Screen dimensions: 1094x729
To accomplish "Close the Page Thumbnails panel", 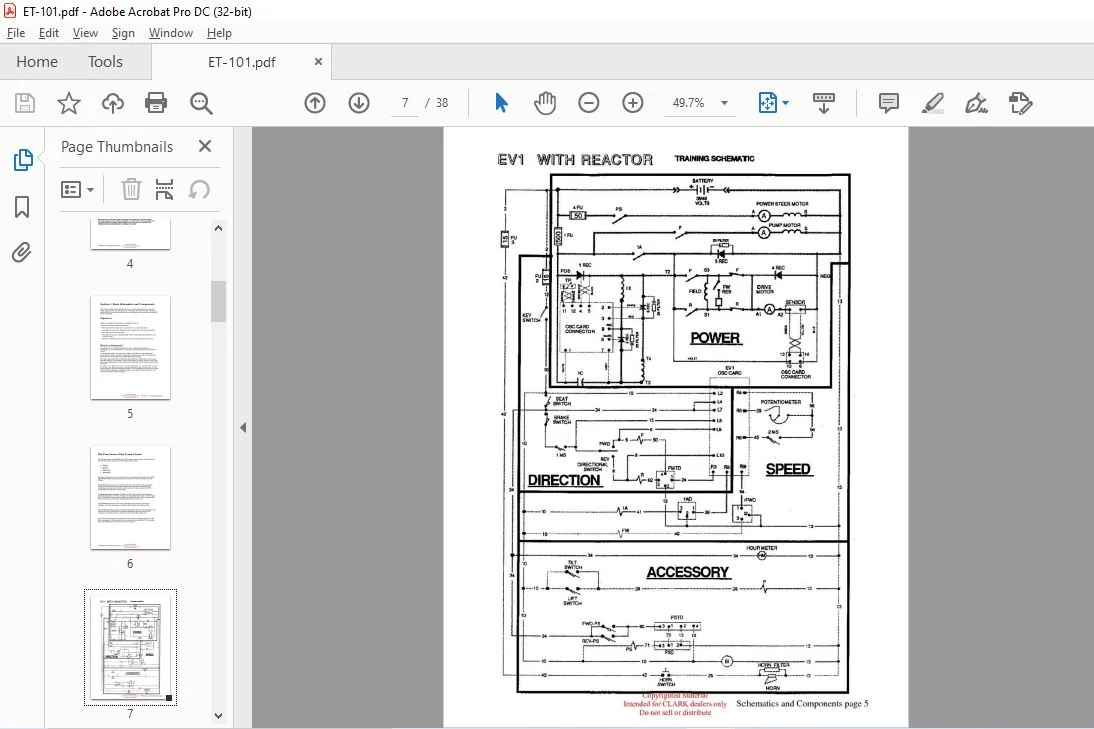I will pyautogui.click(x=204, y=146).
